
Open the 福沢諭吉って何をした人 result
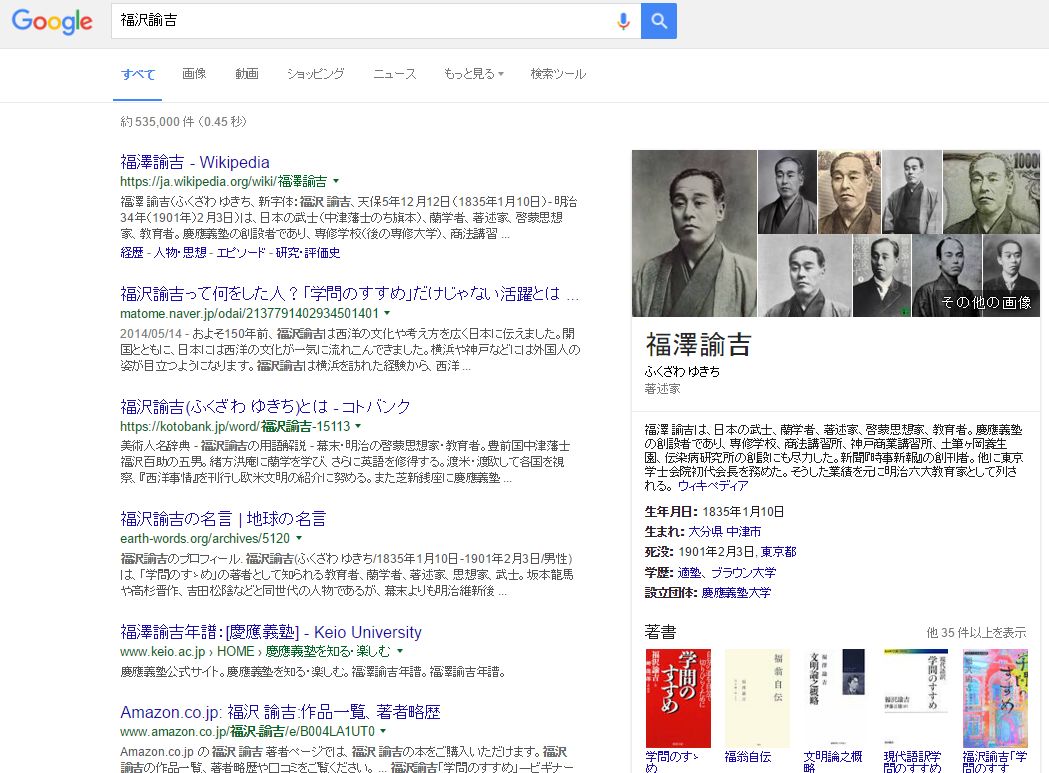tap(349, 294)
